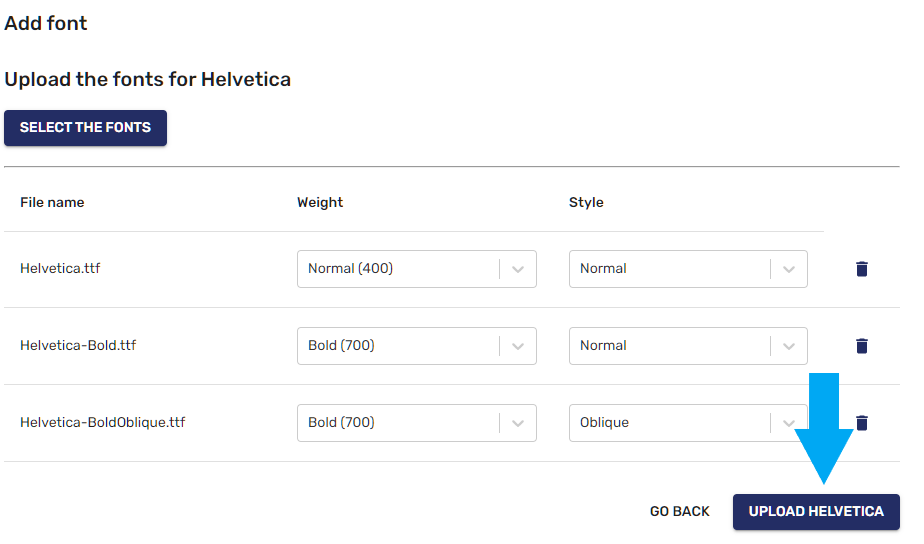Remove Helvetica-Bold.ttf using its trash icon
This screenshot has height=544, width=924.
point(862,345)
